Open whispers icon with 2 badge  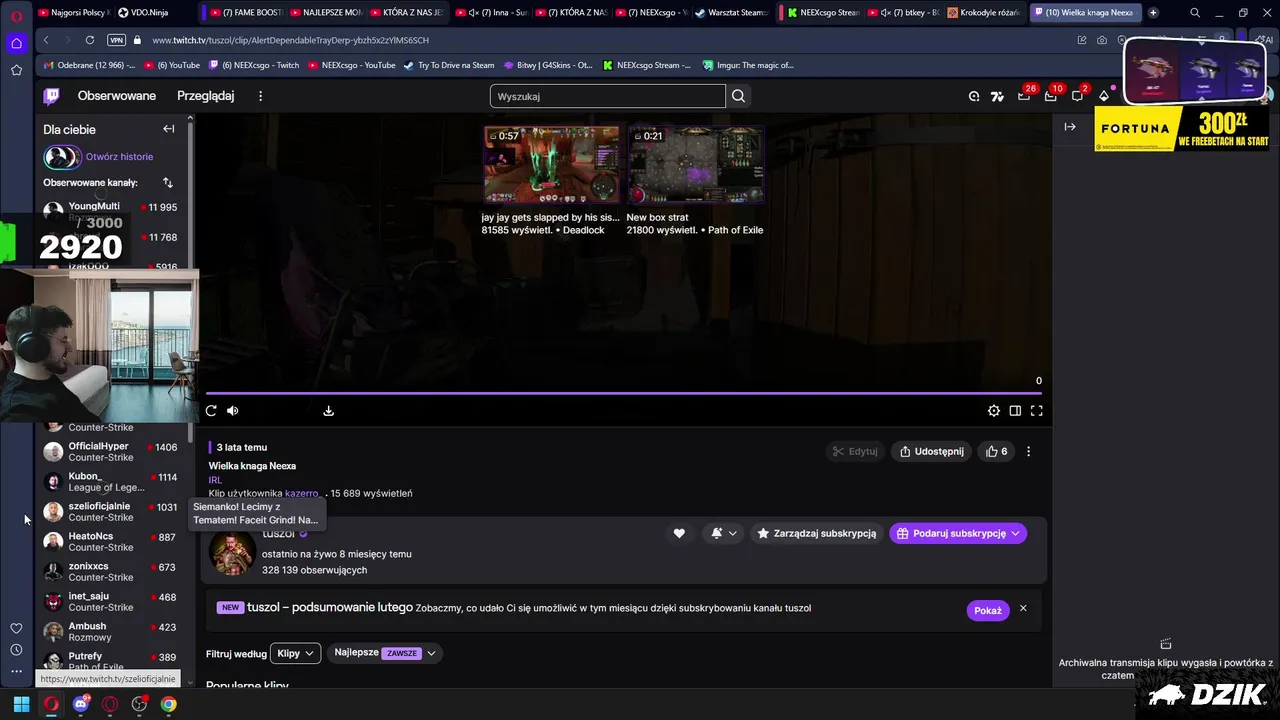(1077, 96)
